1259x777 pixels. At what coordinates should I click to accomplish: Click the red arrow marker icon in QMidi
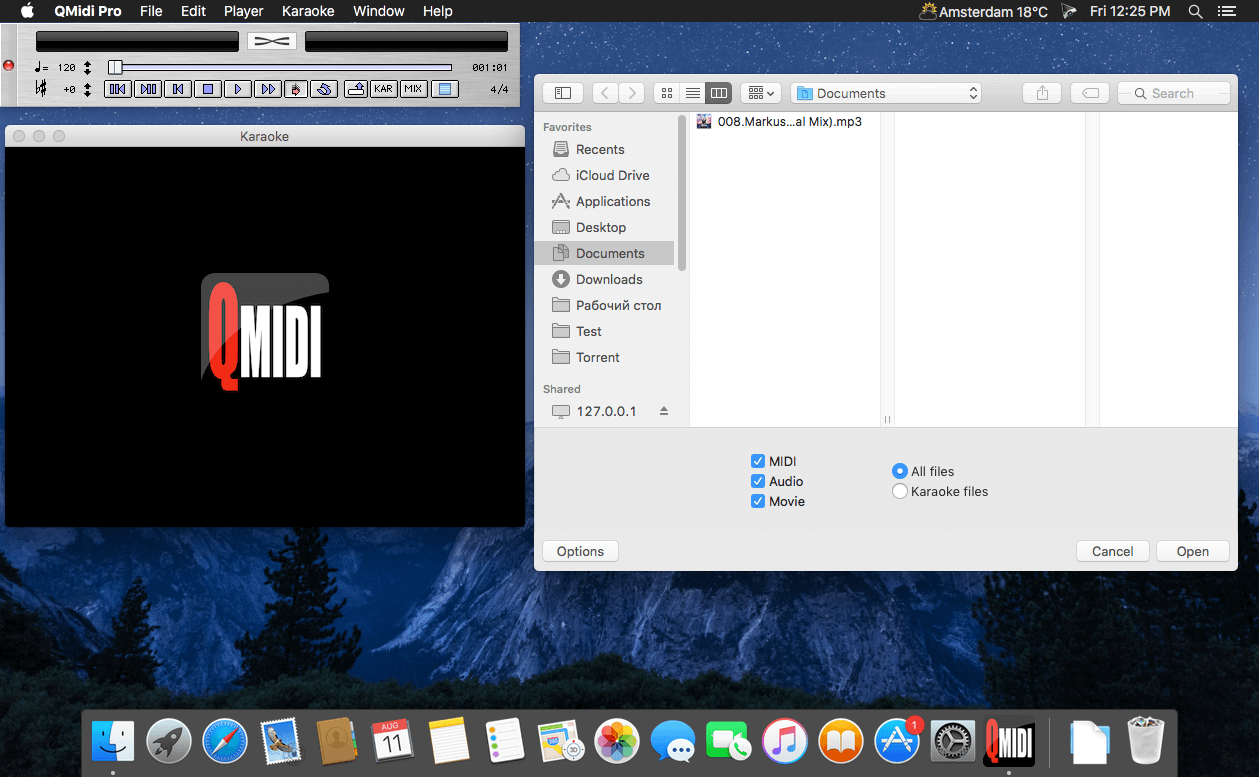click(x=295, y=89)
